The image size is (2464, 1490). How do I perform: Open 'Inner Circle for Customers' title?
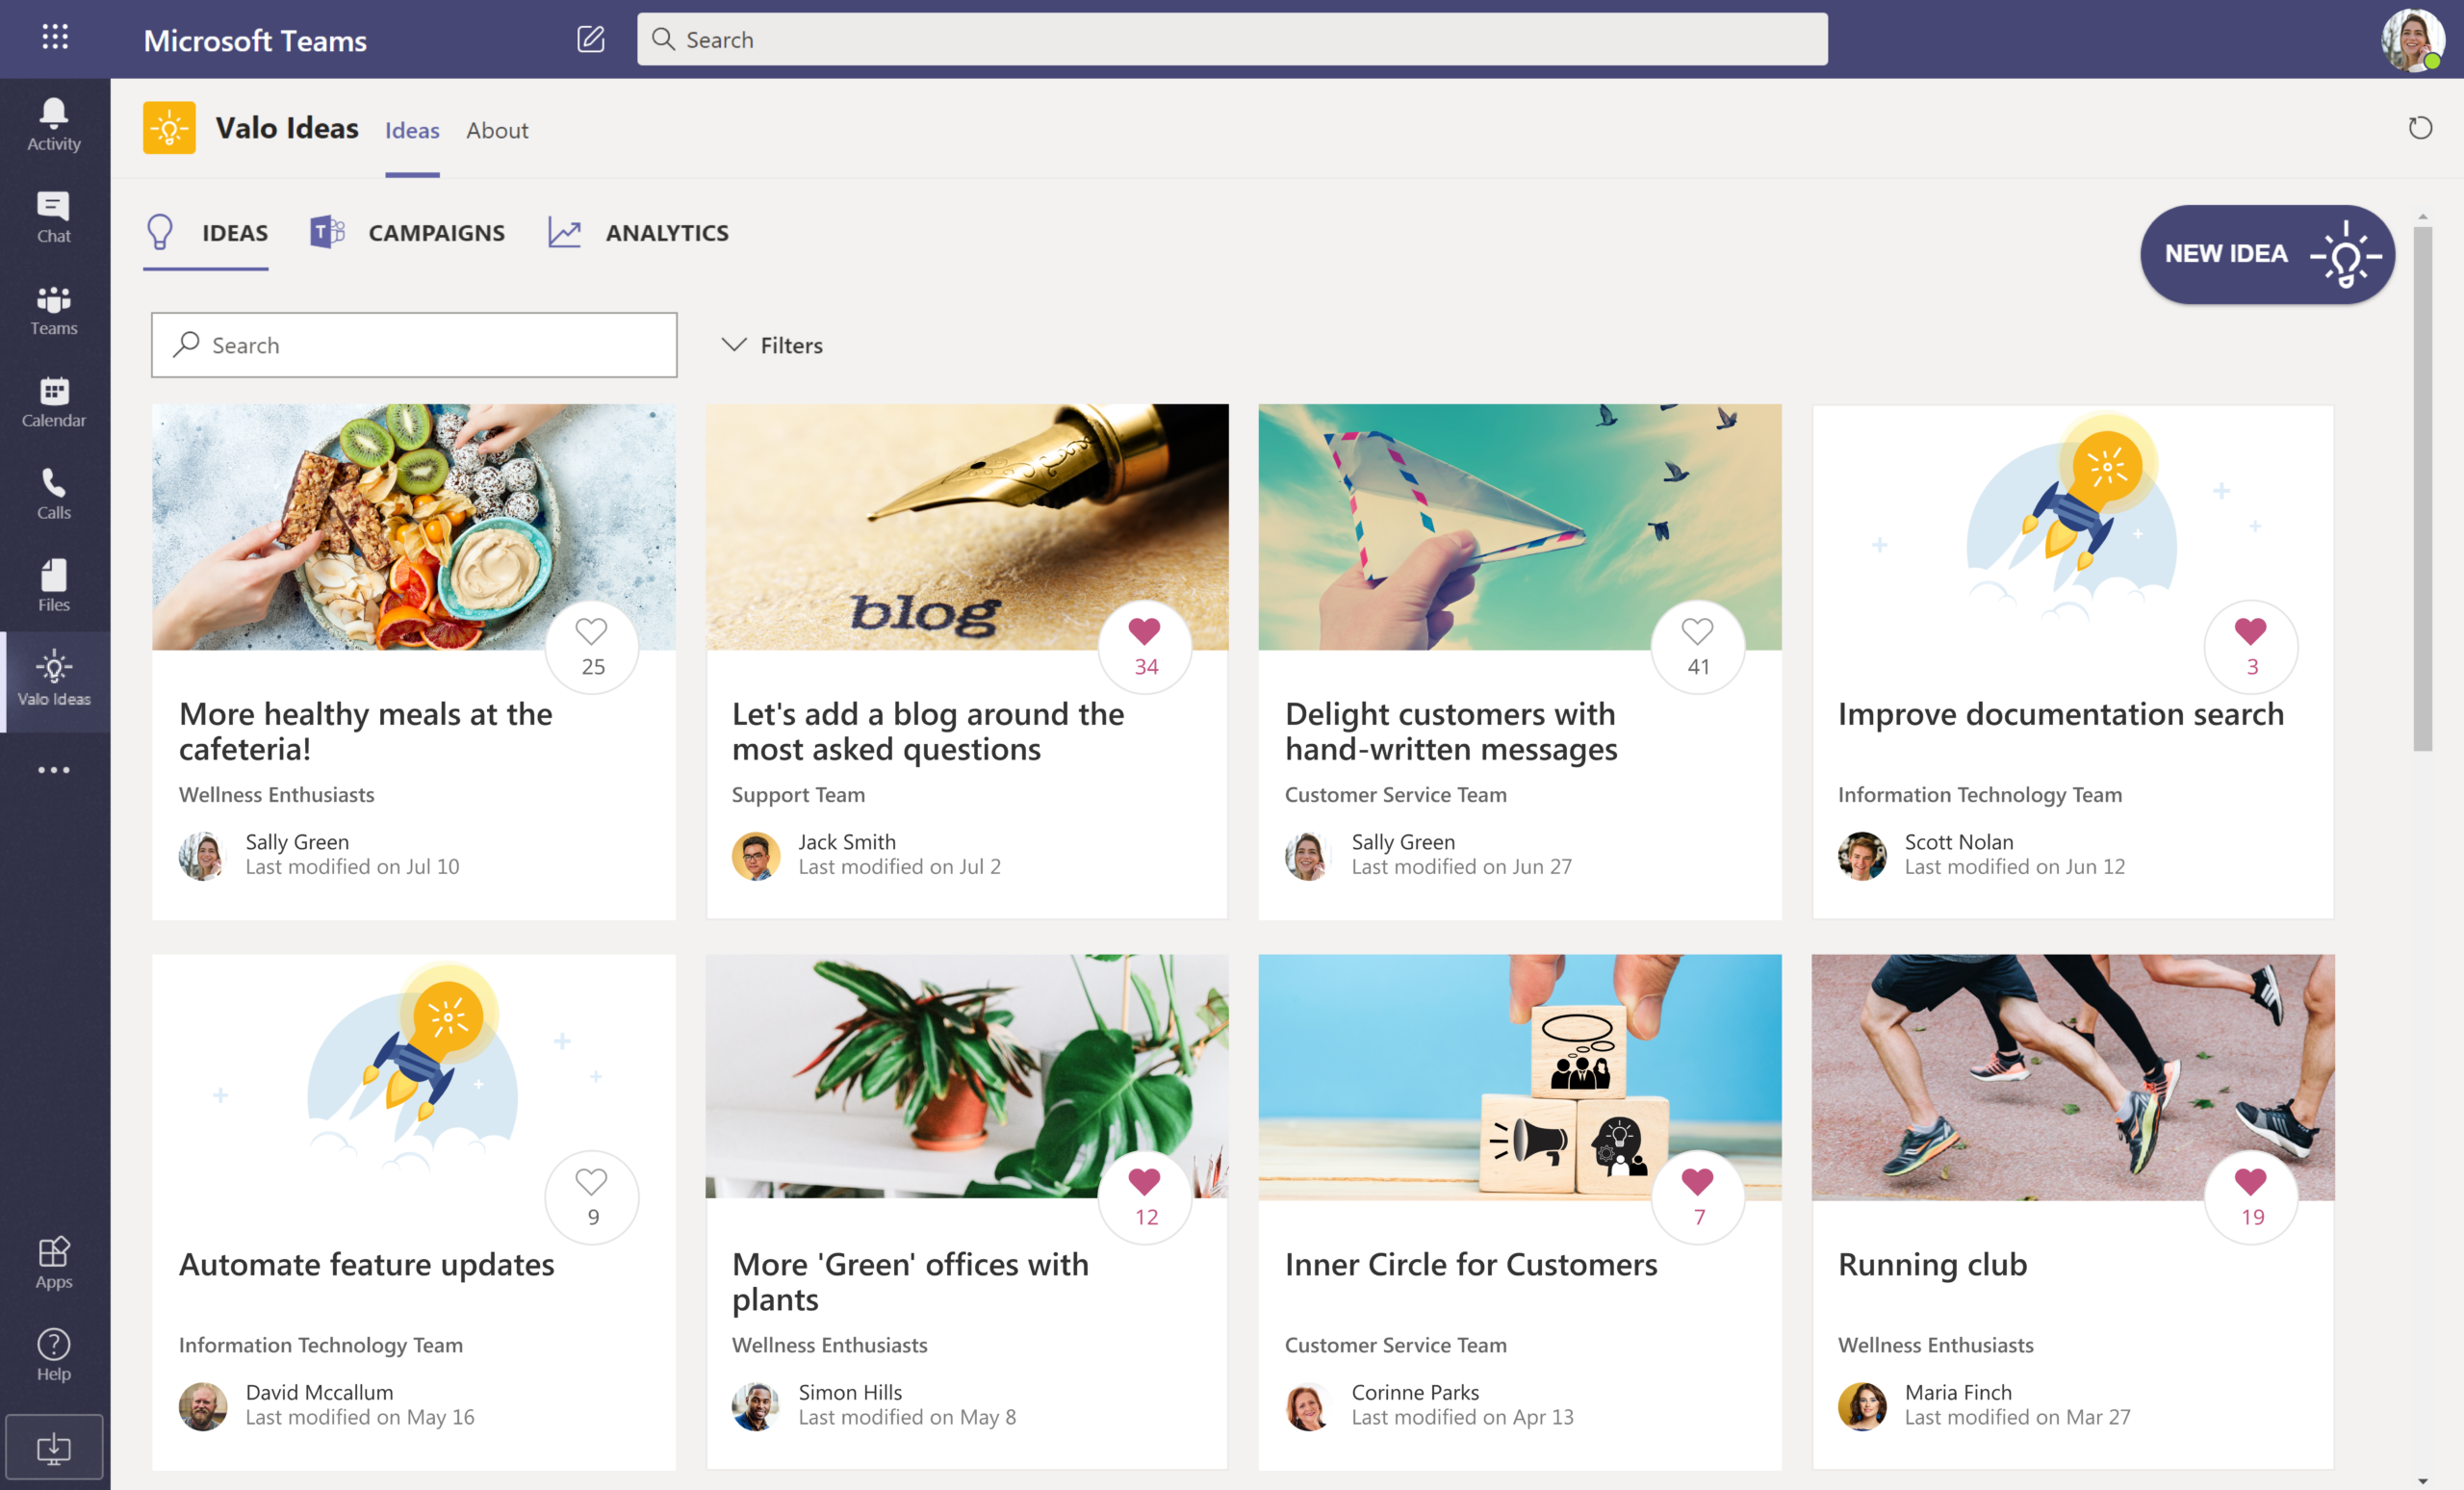[1471, 1264]
